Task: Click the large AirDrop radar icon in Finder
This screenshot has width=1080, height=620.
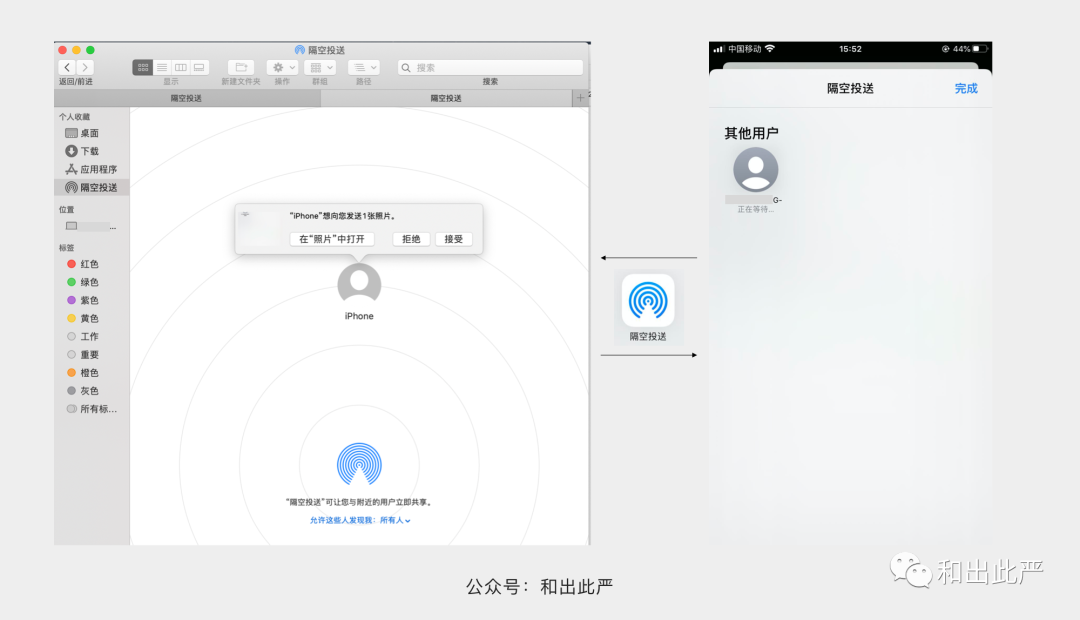Action: 359,465
